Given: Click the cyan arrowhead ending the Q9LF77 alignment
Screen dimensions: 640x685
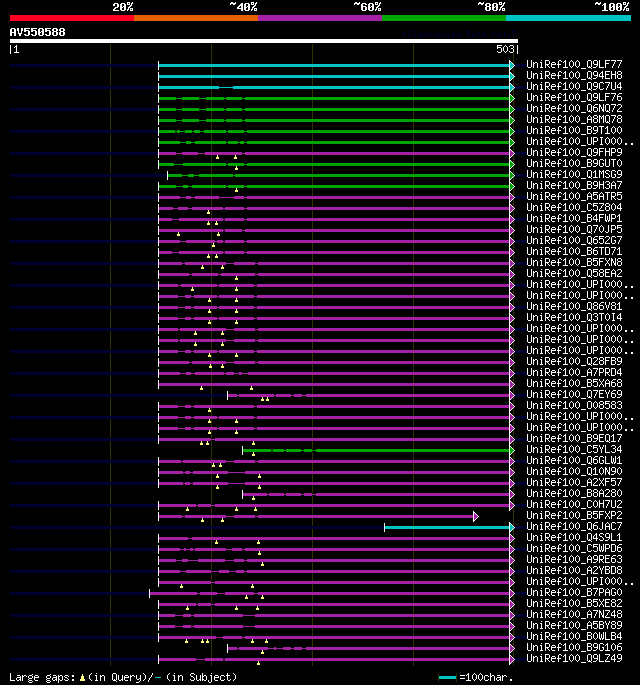Looking at the screenshot, I should [512, 66].
